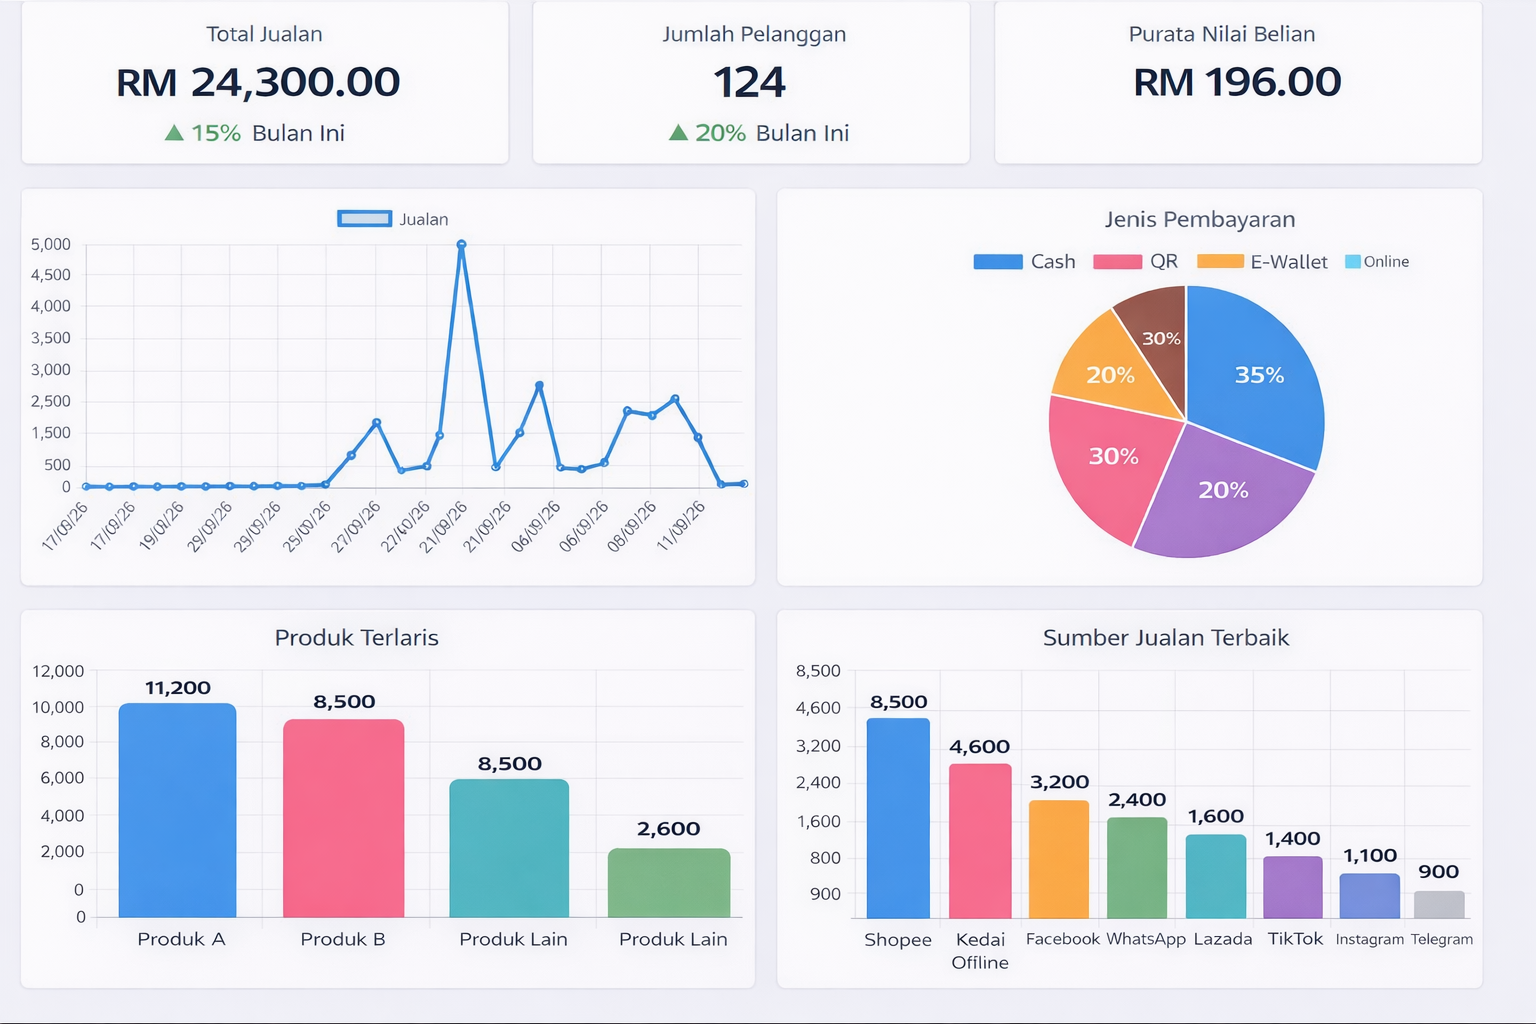Select the Produk A bar
The height and width of the screenshot is (1024, 1536).
point(178,810)
